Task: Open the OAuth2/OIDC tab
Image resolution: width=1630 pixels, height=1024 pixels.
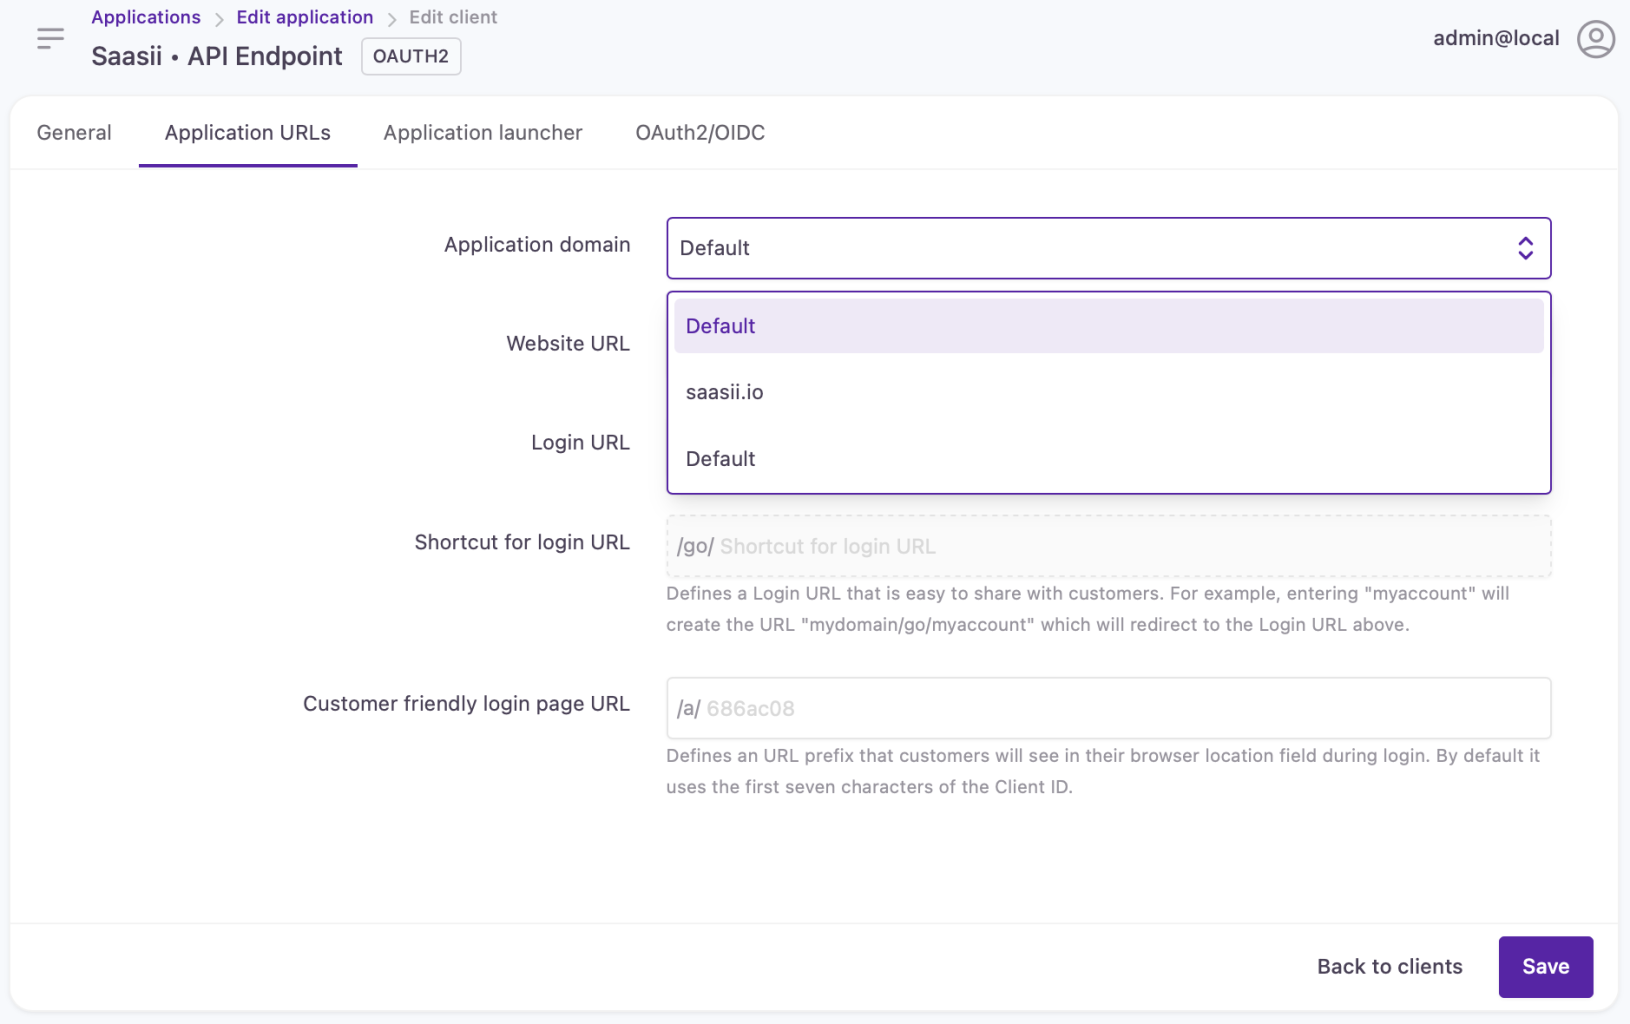Action: pyautogui.click(x=700, y=132)
